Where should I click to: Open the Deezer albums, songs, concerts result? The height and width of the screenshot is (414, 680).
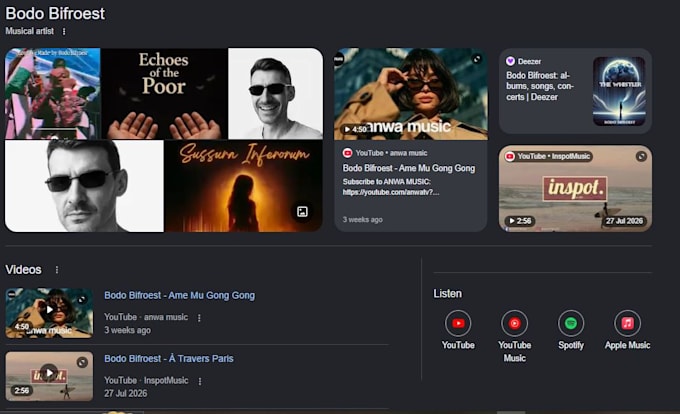pyautogui.click(x=539, y=86)
